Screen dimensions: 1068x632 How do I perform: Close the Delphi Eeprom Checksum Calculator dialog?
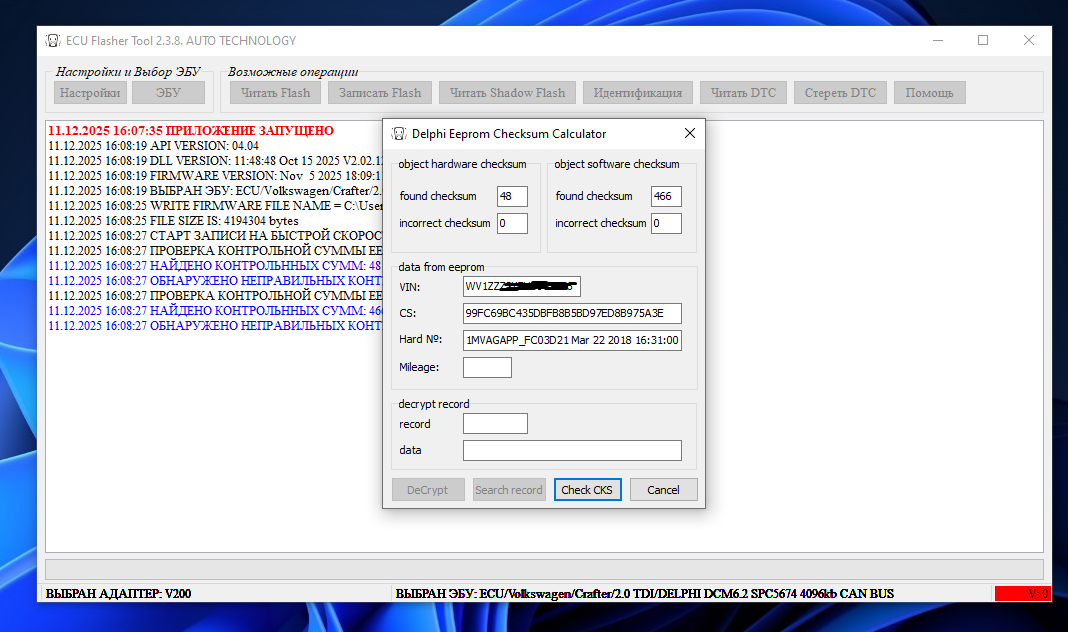point(689,133)
